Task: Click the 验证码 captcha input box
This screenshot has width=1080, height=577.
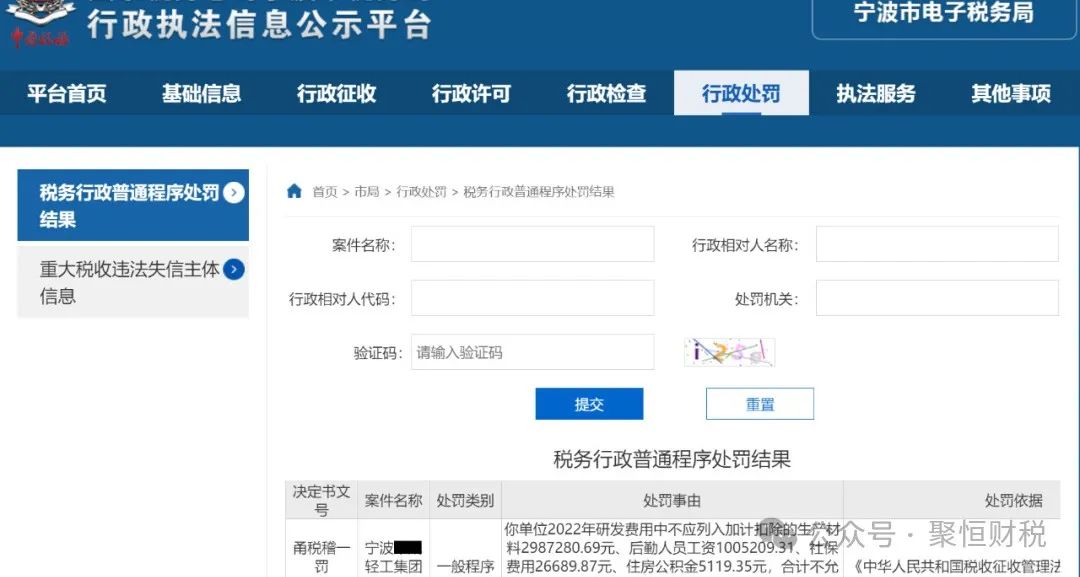Action: point(532,352)
